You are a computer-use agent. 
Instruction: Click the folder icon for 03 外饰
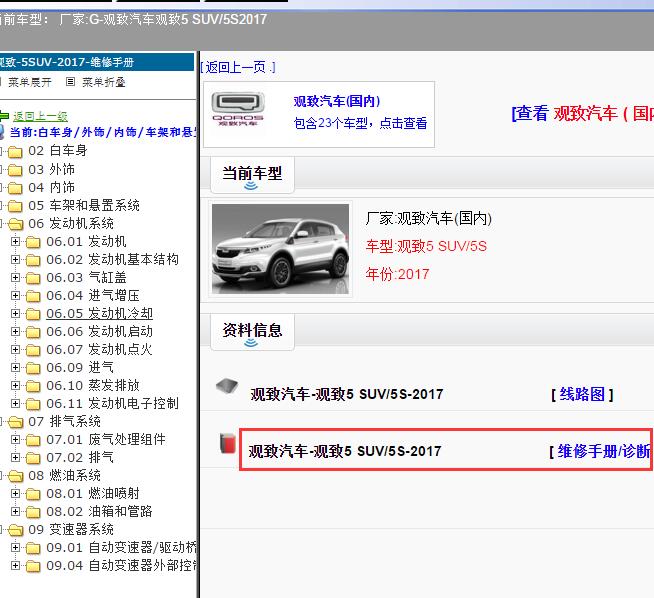point(15,170)
